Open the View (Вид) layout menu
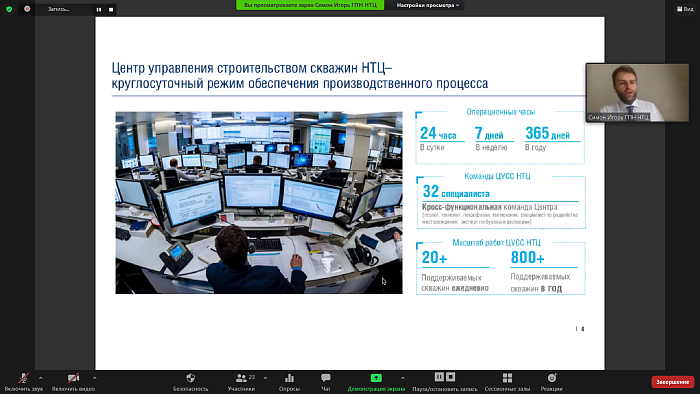The image size is (700, 394). pos(685,9)
